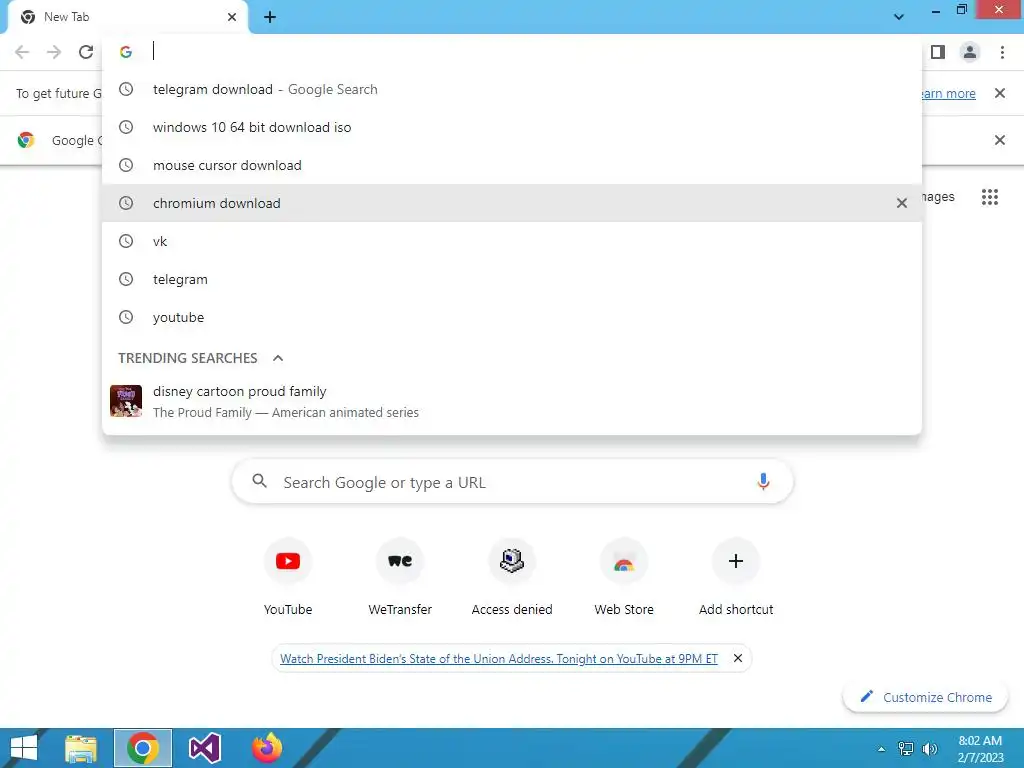The height and width of the screenshot is (768, 1024).
Task: Click the browser back arrow
Action: pos(22,52)
